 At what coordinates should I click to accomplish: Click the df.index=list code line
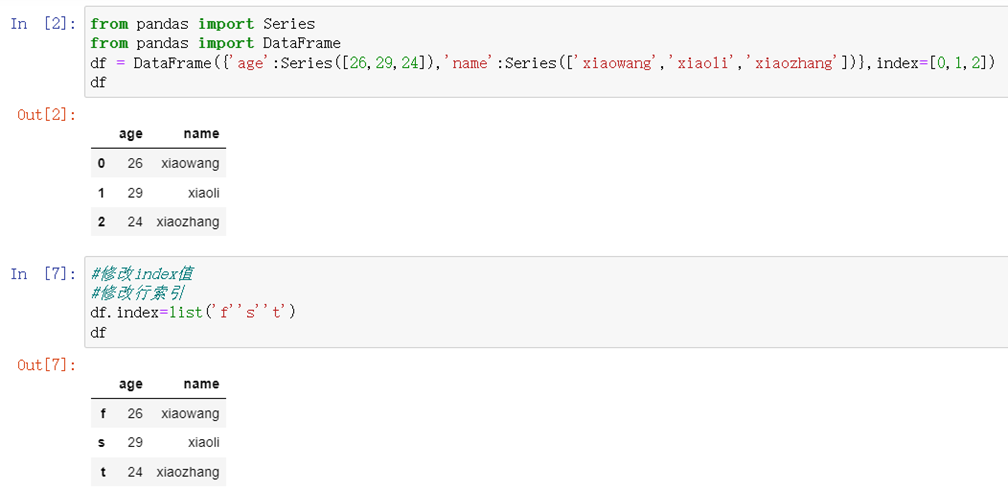[193, 313]
